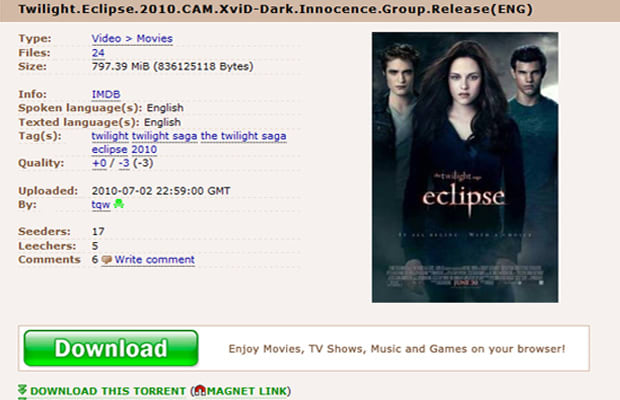Viewport: 620px width, 400px height.
Task: Select the 'twilight' tag
Action: point(110,136)
